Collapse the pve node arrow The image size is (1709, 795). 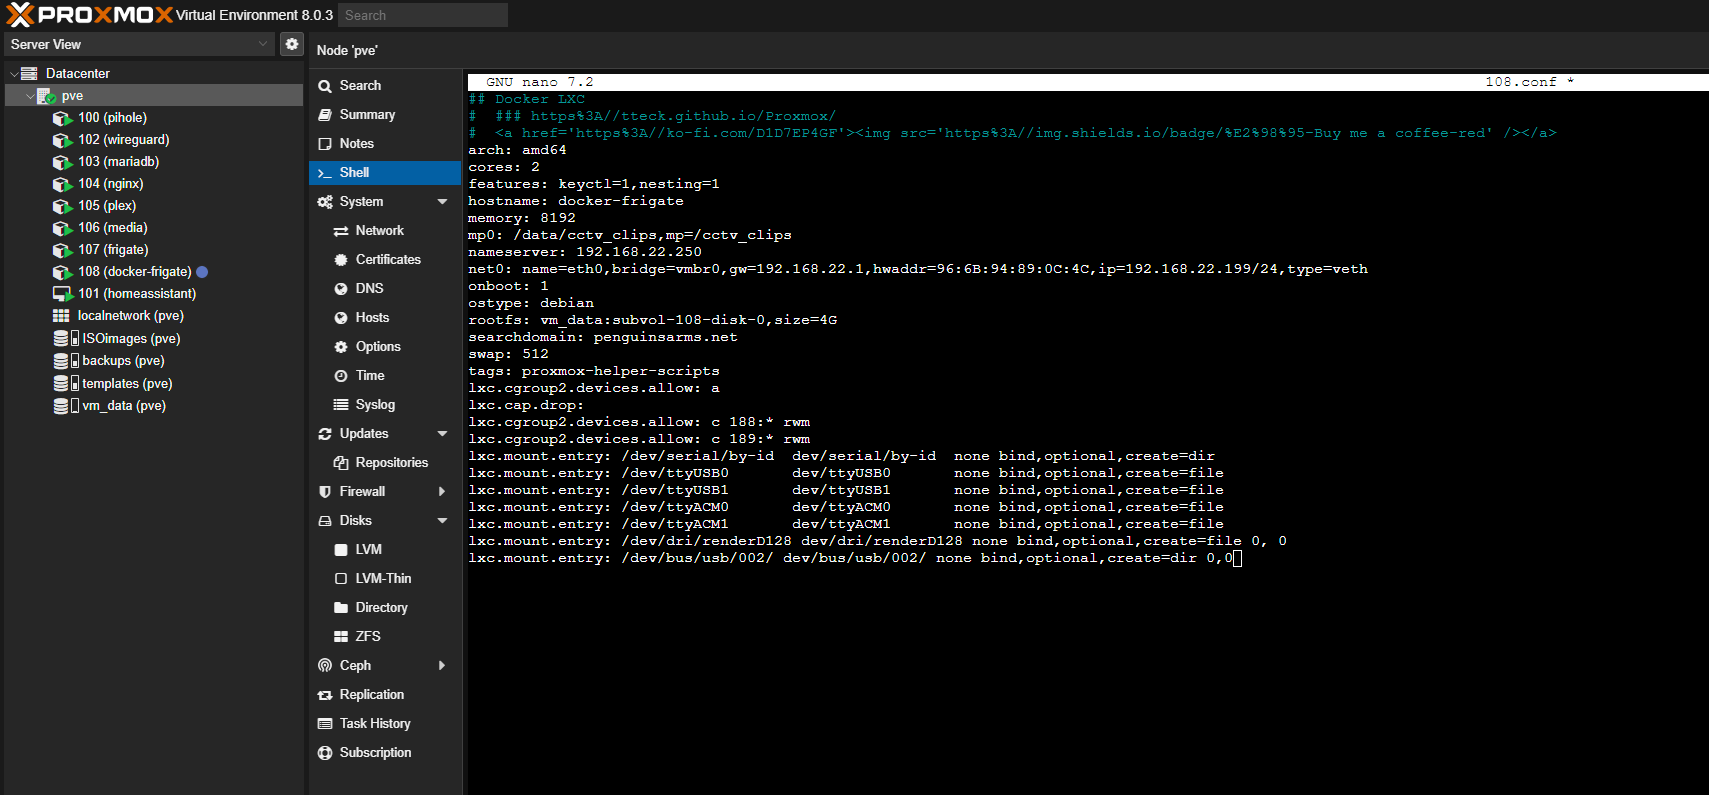click(30, 96)
